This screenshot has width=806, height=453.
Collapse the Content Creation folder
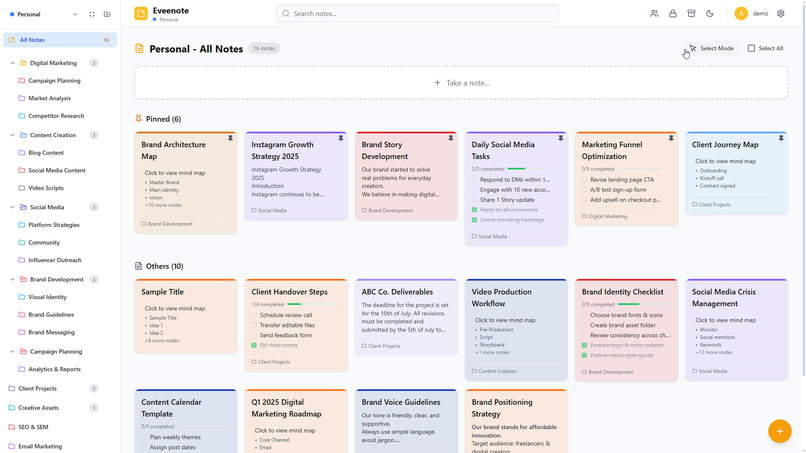pos(12,135)
